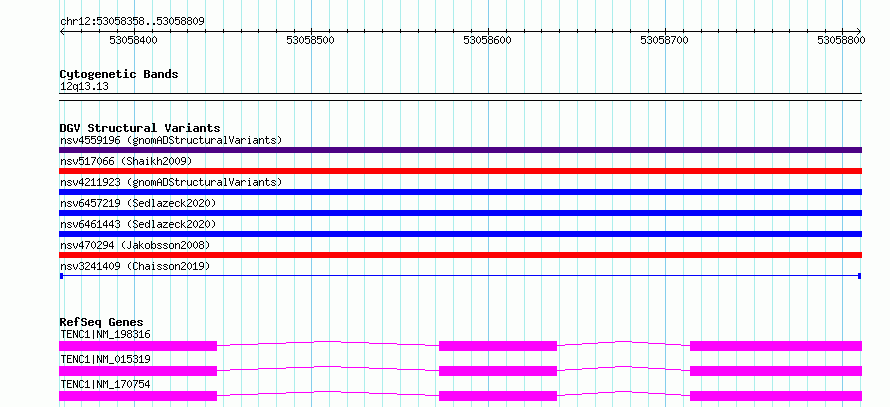The height and width of the screenshot is (407, 890).
Task: Click the chr12:53058358..53058809 region label
Action: [x=132, y=22]
